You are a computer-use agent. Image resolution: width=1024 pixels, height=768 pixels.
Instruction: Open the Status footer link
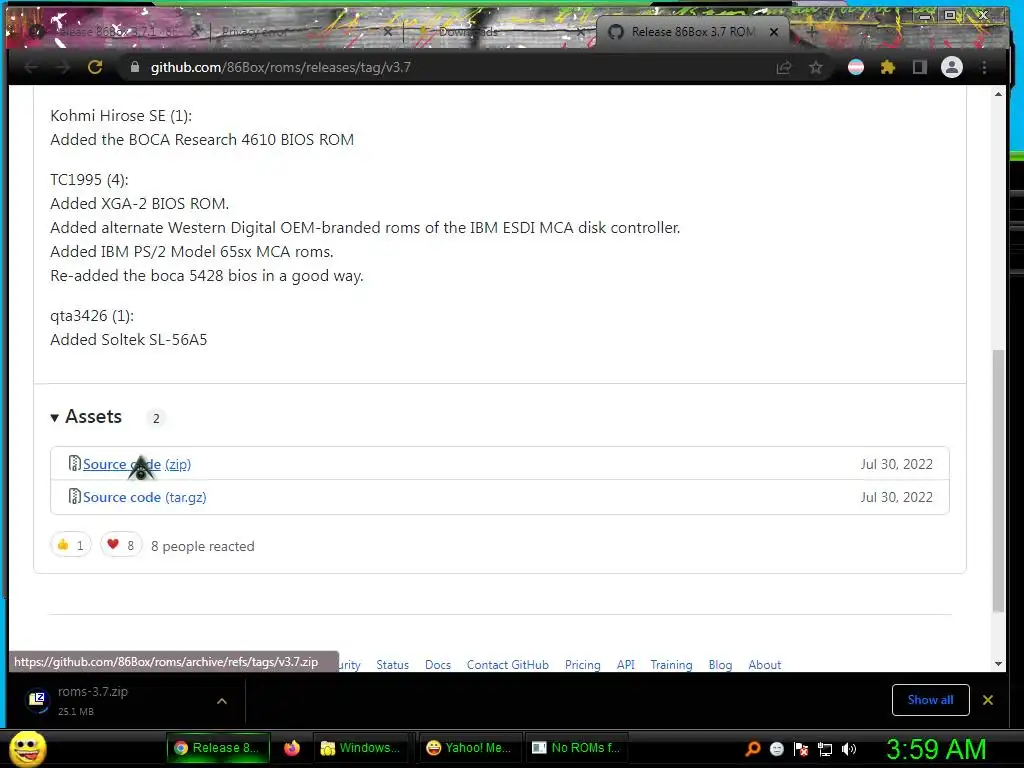pyautogui.click(x=392, y=665)
